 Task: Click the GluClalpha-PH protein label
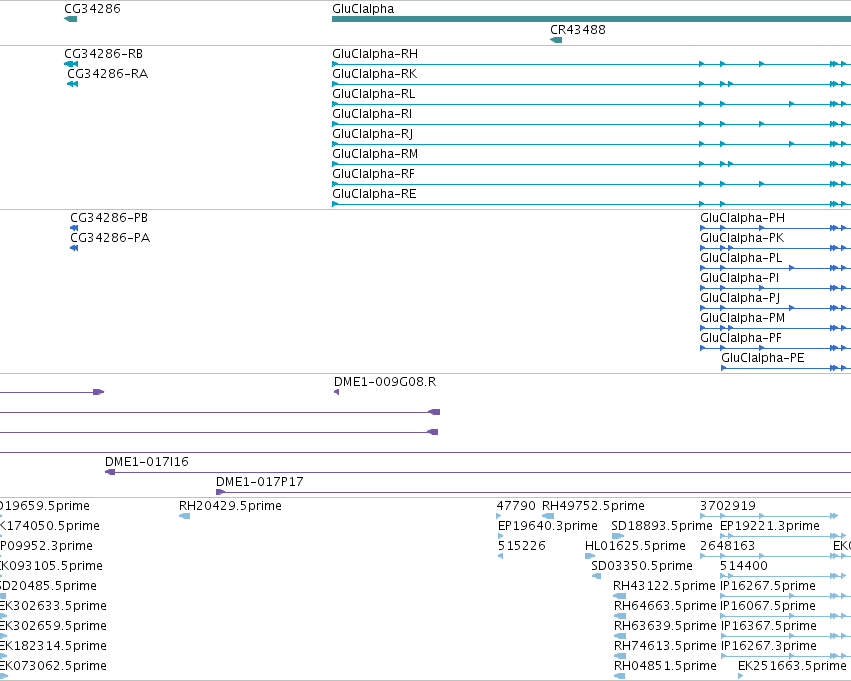tap(742, 218)
